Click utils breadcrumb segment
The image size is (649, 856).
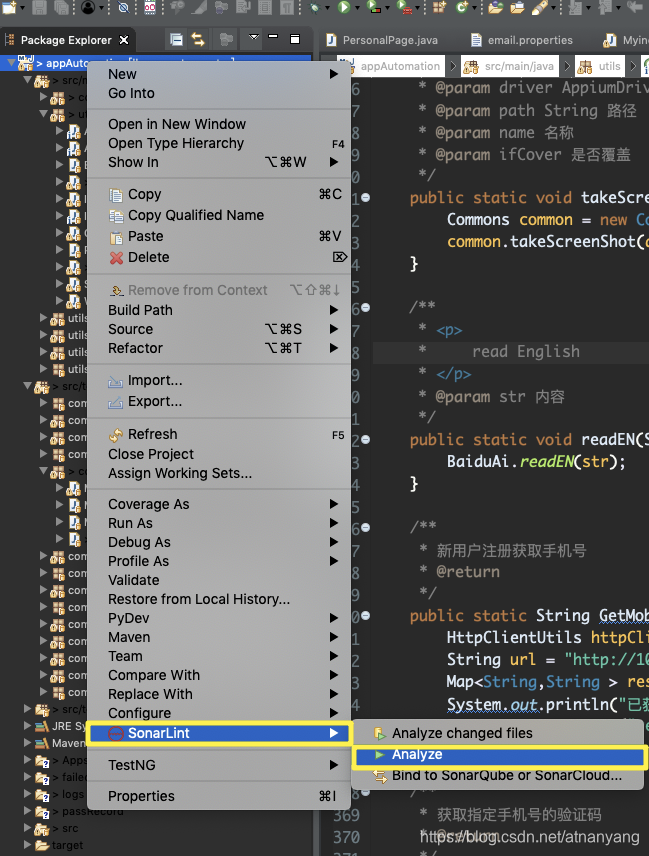click(x=600, y=66)
